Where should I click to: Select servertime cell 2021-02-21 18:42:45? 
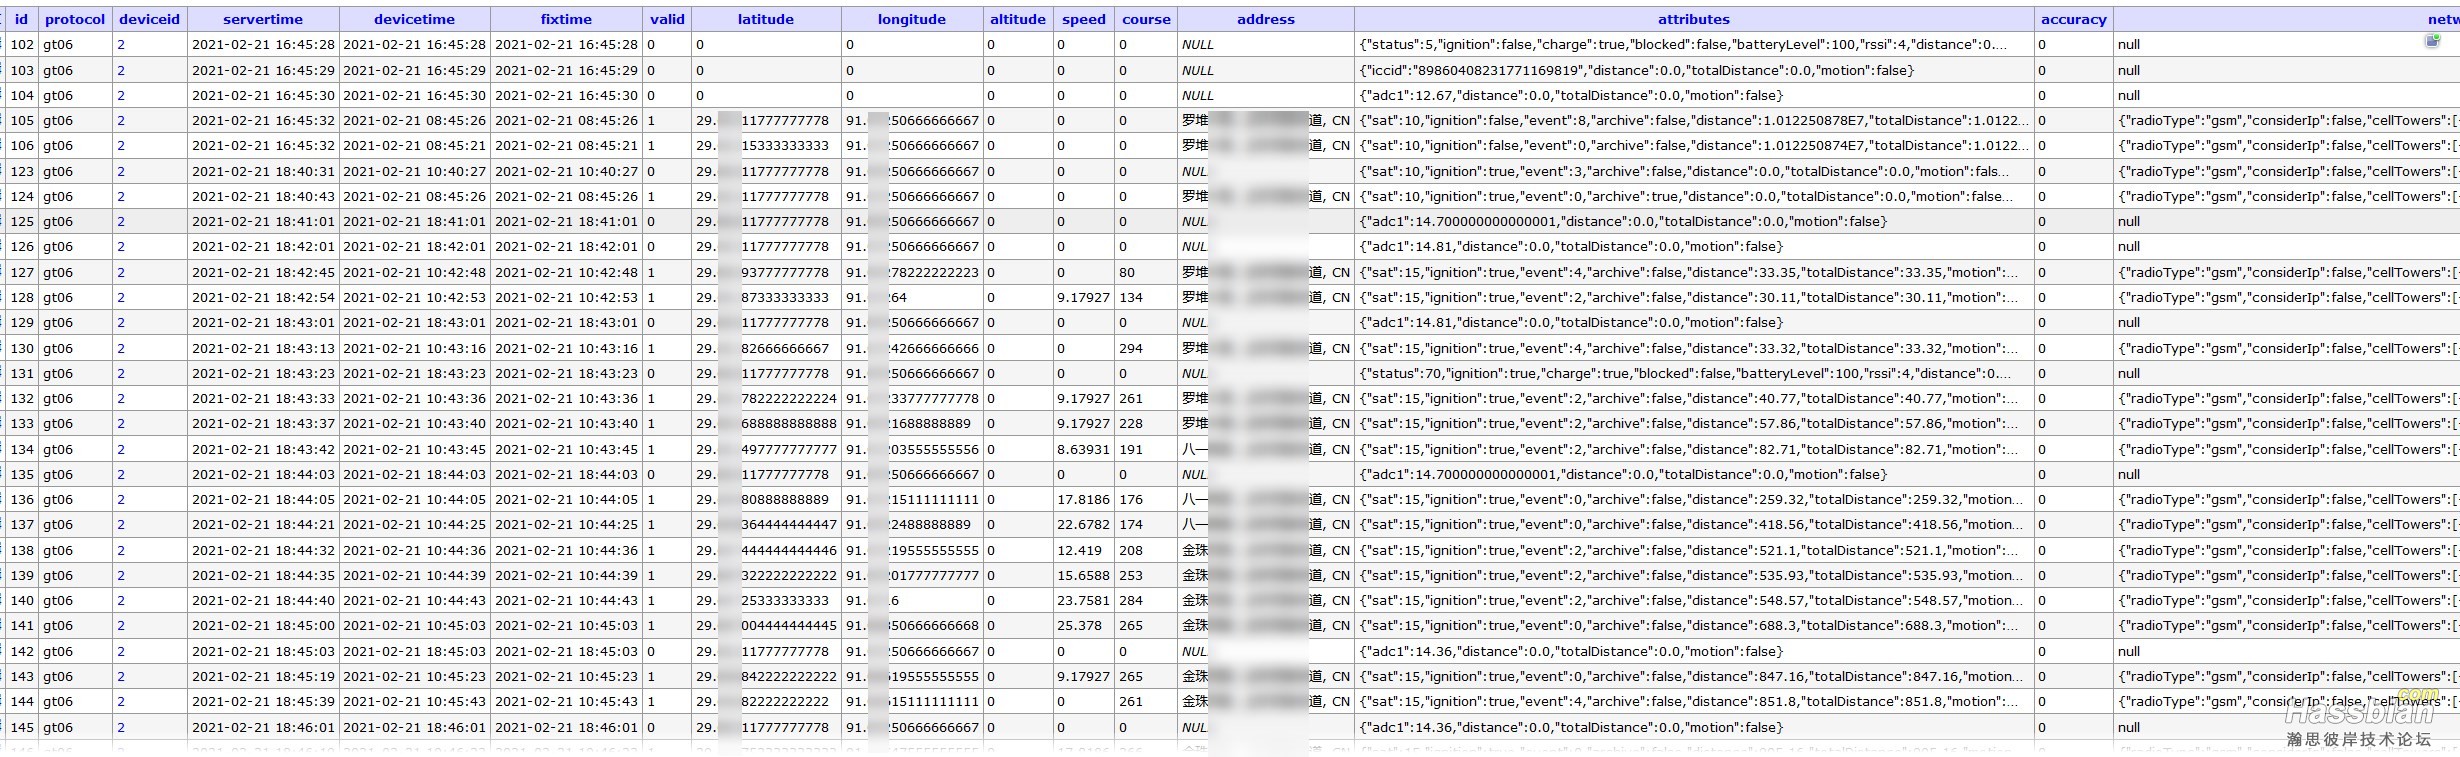[x=263, y=273]
